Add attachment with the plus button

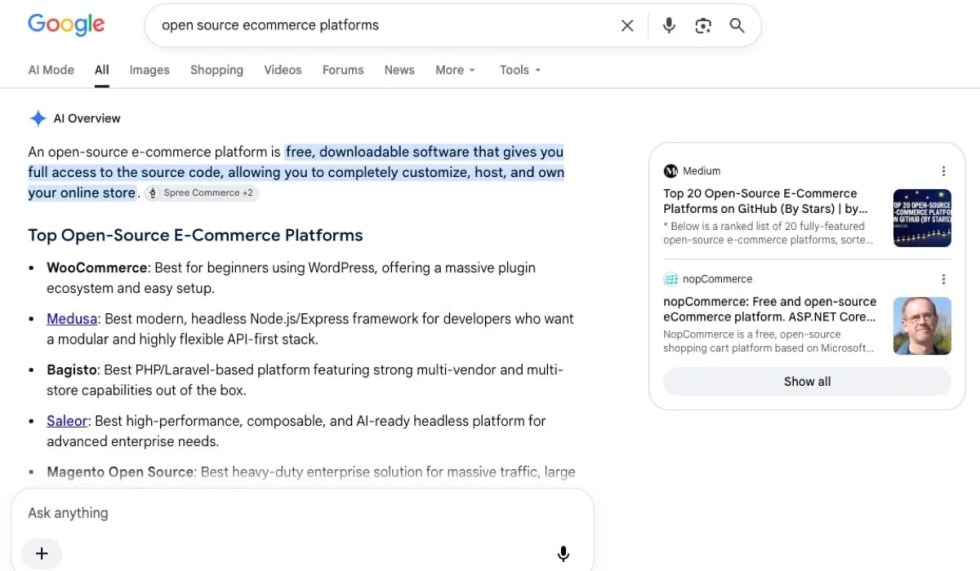[42, 554]
